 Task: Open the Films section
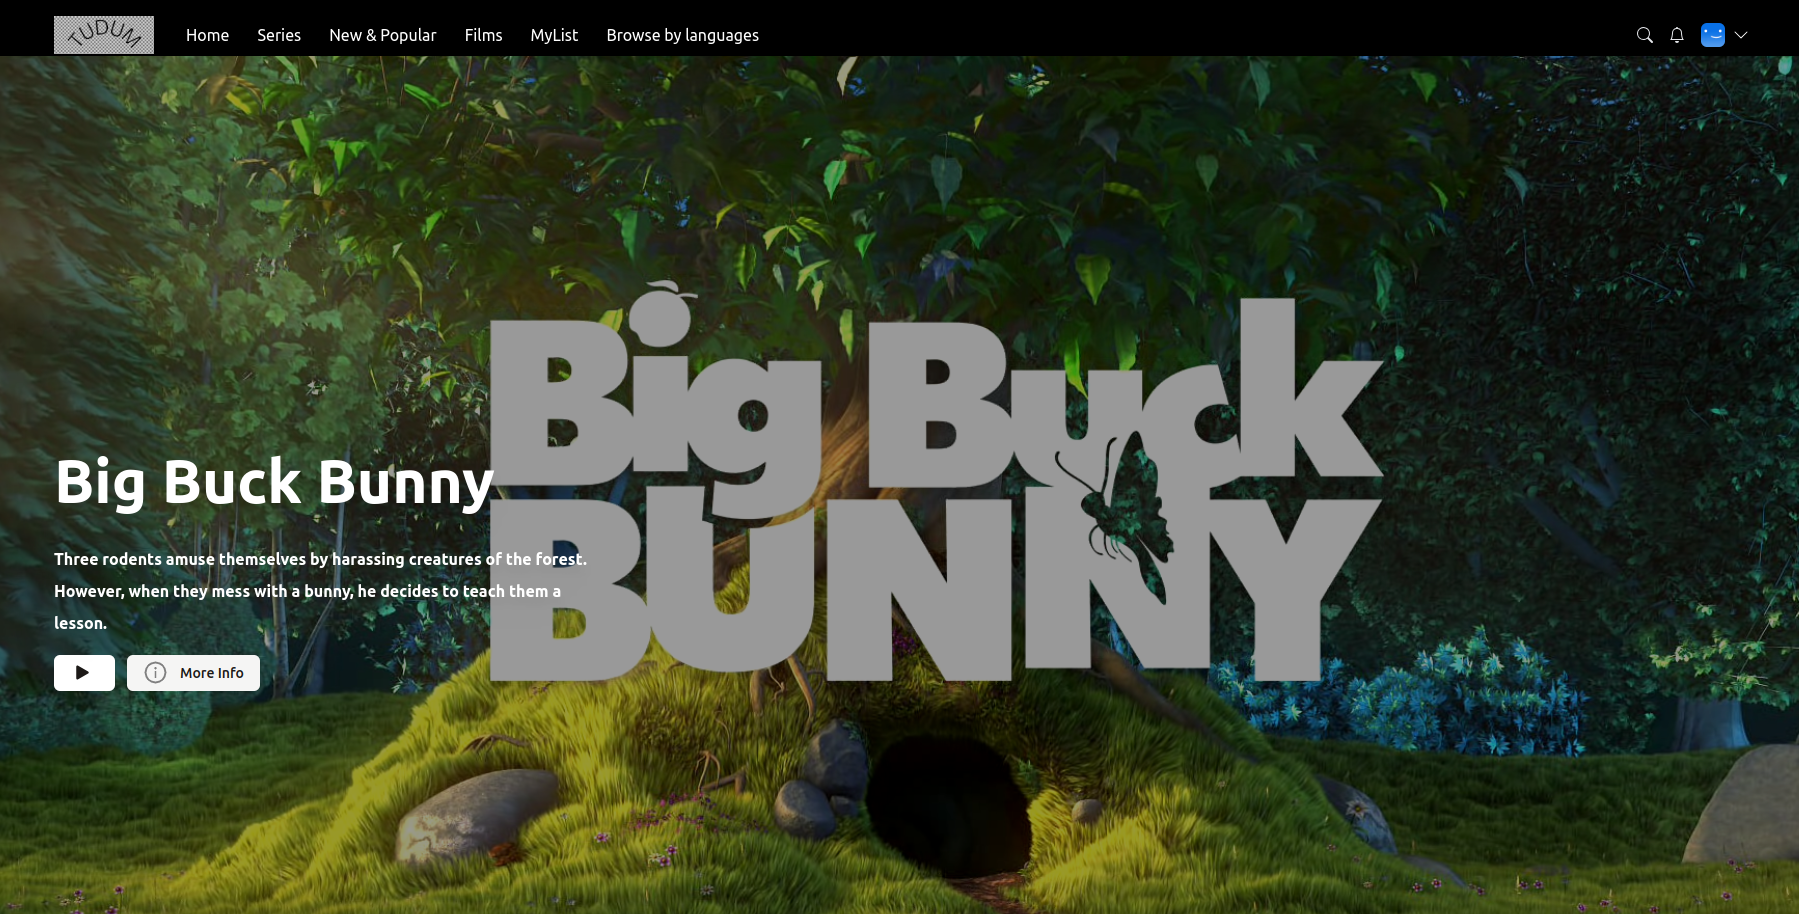point(483,35)
